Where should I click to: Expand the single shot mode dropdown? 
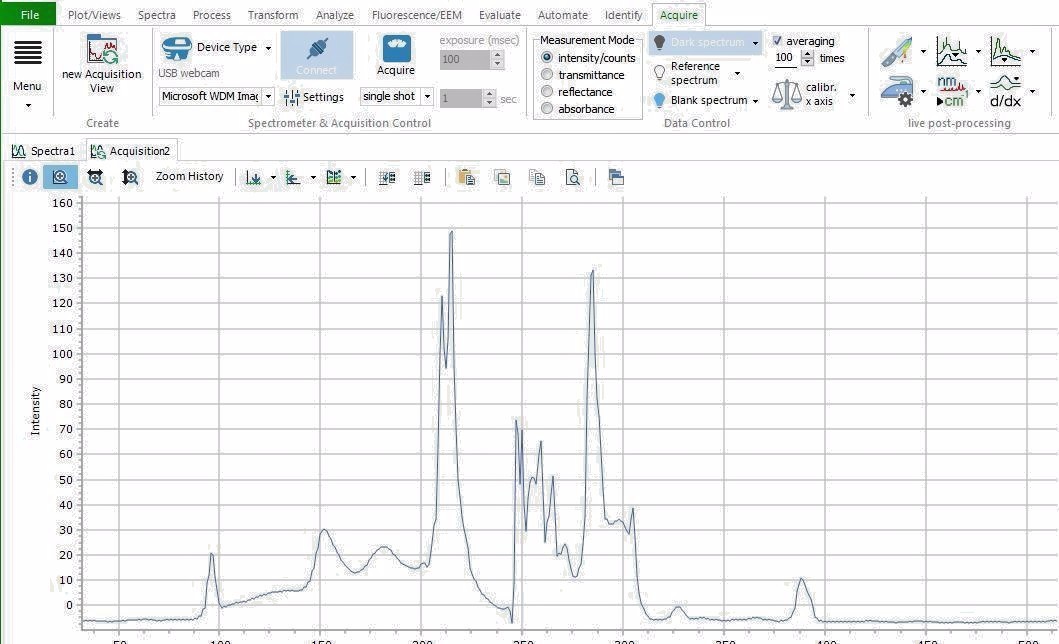pyautogui.click(x=426, y=96)
